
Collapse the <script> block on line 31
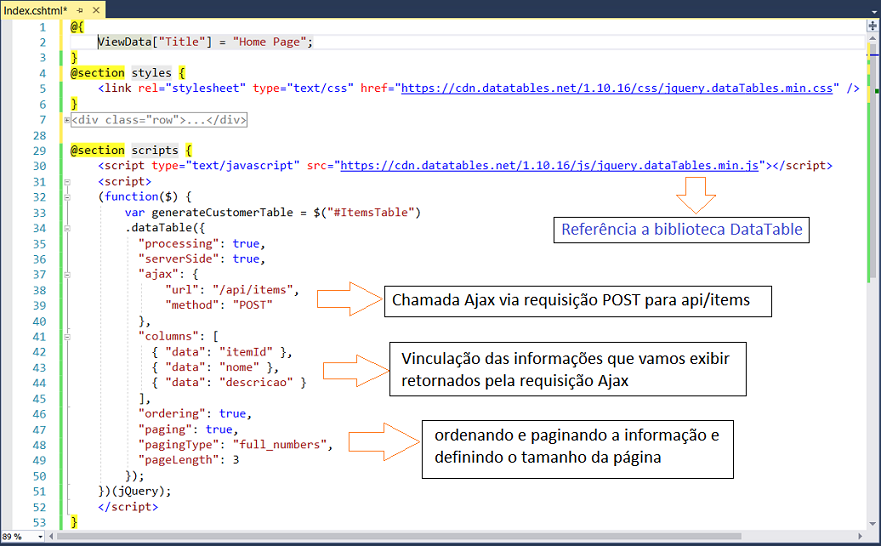[x=67, y=182]
